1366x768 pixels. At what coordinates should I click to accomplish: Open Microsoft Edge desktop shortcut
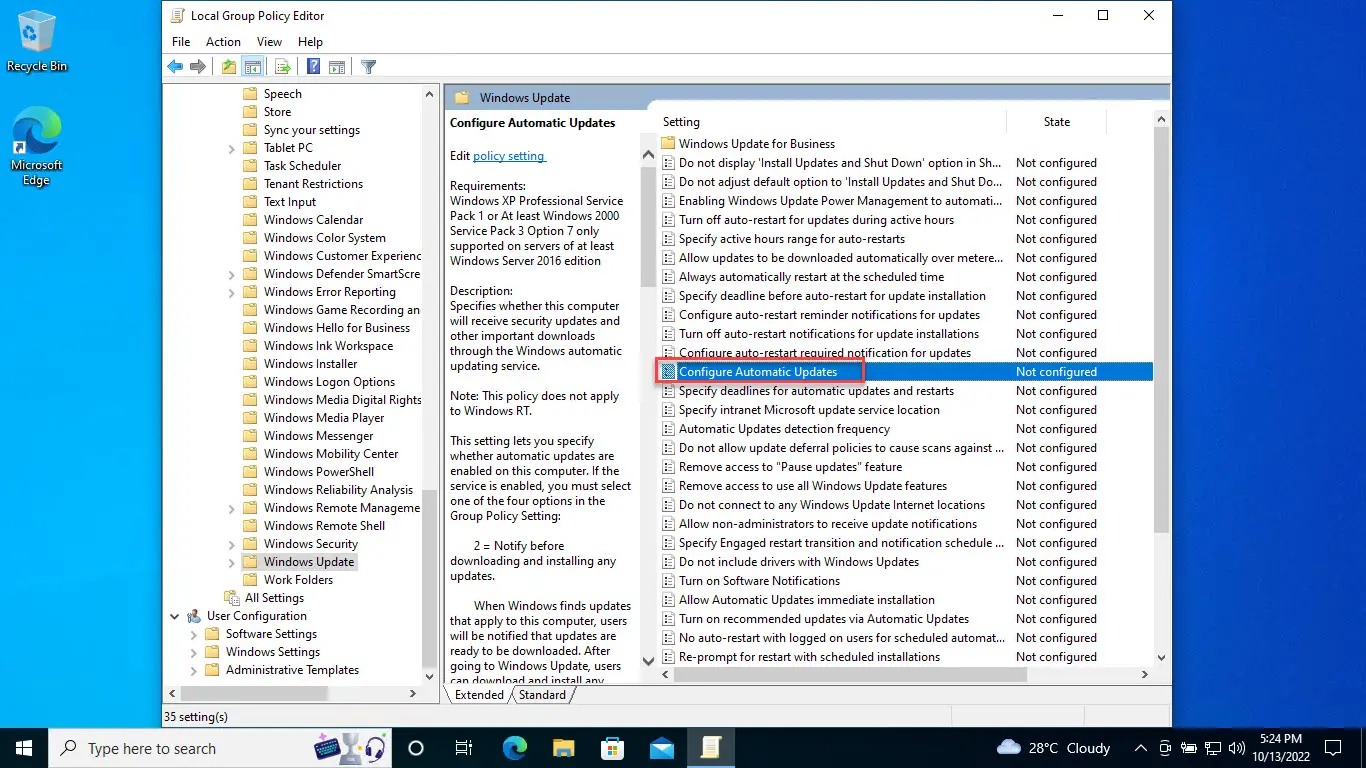click(37, 147)
